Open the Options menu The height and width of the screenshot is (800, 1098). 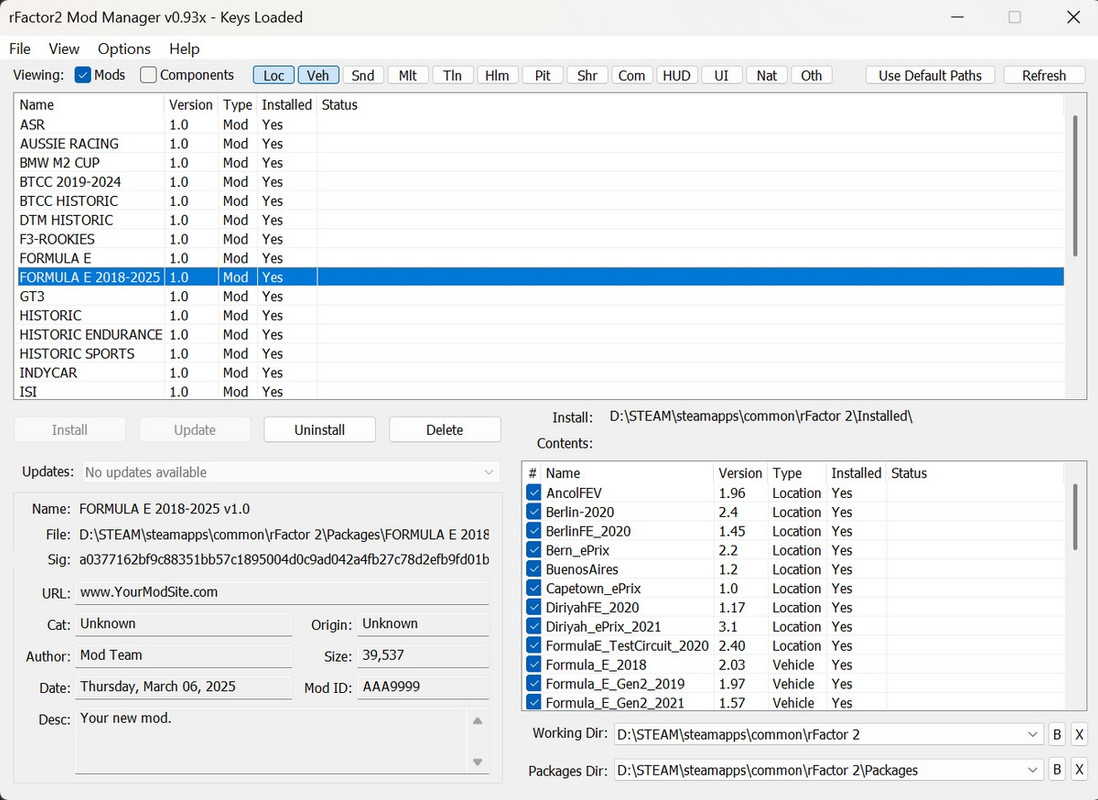[124, 49]
